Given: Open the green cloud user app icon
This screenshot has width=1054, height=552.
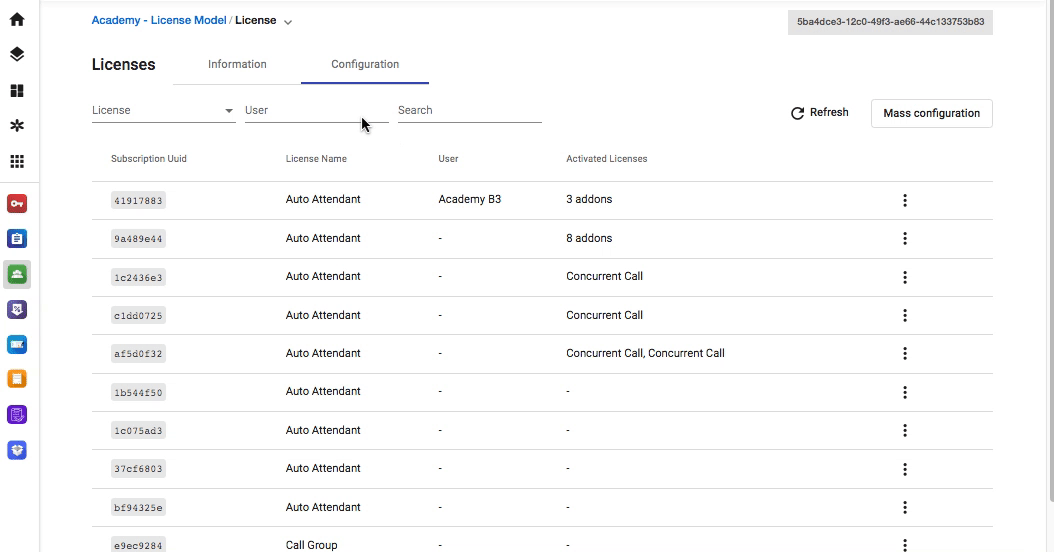Looking at the screenshot, I should tap(17, 274).
